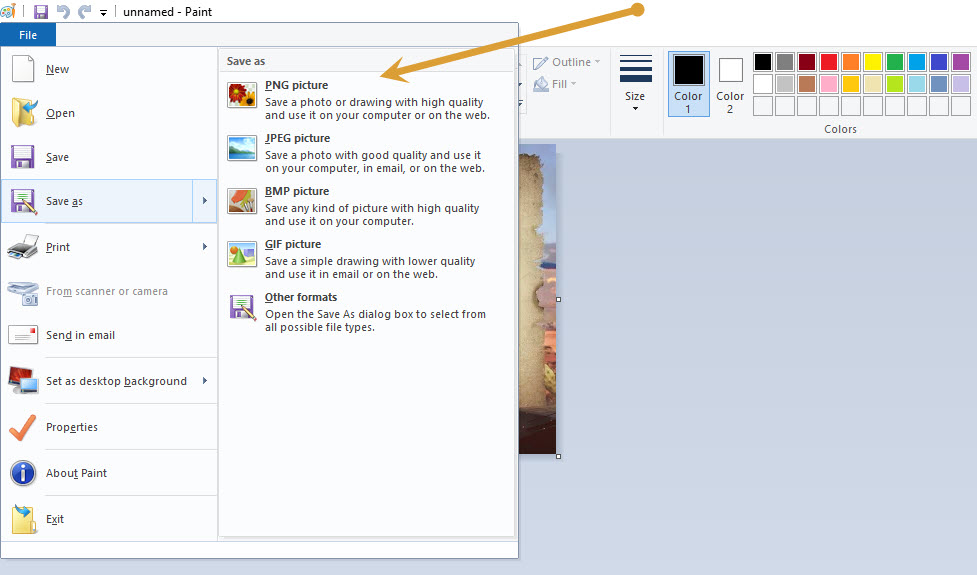This screenshot has height=575, width=977.
Task: Click the Set as desktop background monitor icon
Action: click(23, 381)
